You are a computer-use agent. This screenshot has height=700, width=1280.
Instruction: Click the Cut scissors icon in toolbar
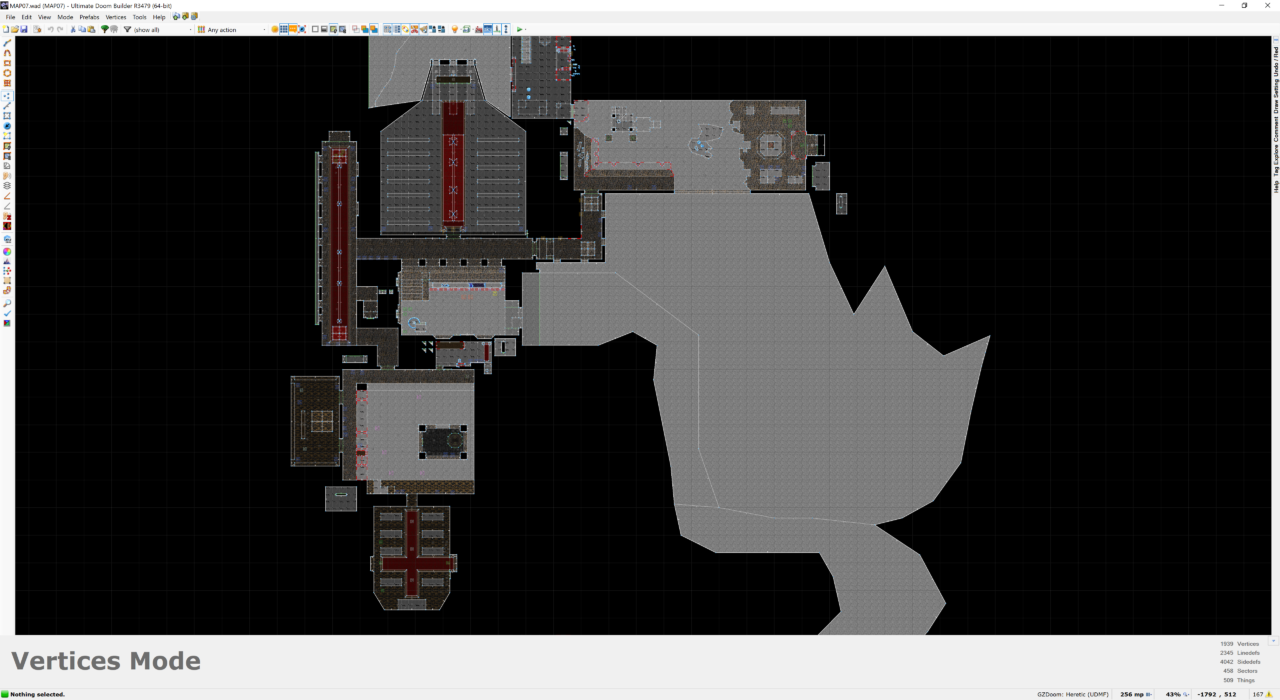coord(73,30)
